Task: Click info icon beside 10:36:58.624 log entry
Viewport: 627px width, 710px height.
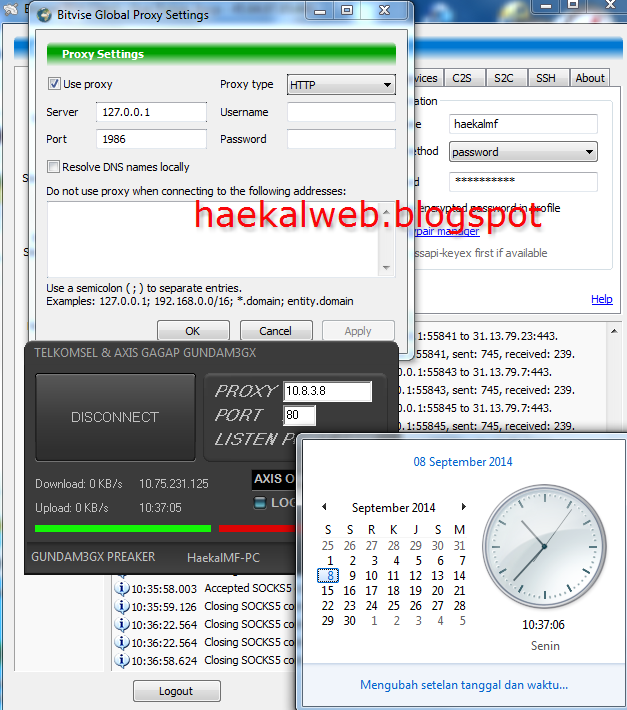Action: coord(121,660)
